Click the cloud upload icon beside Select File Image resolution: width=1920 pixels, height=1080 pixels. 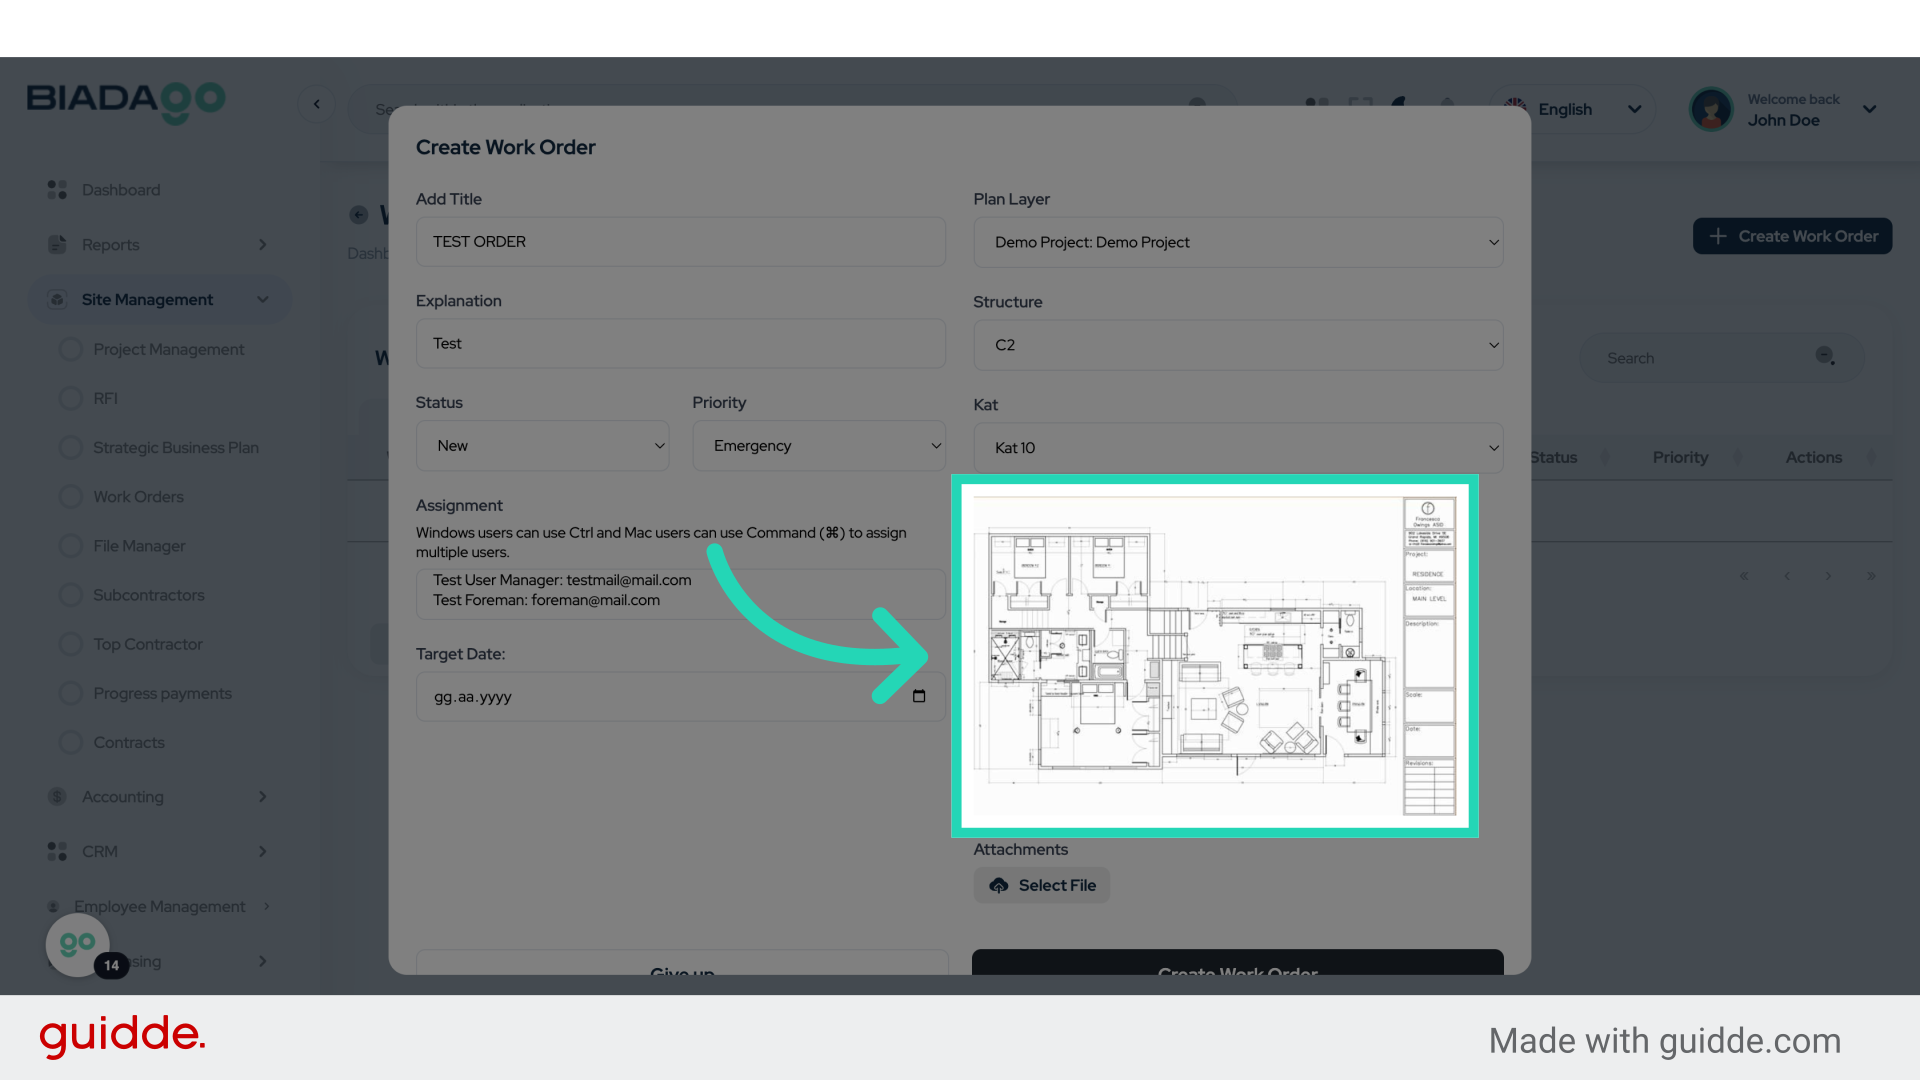tap(998, 886)
